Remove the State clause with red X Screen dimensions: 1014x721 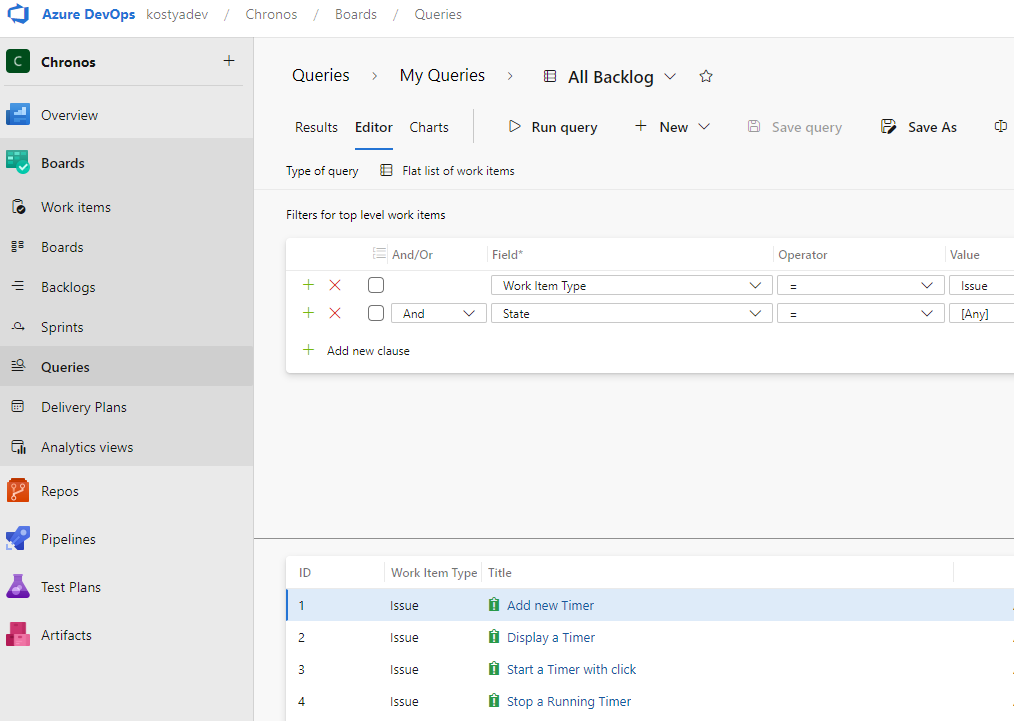pyautogui.click(x=335, y=313)
